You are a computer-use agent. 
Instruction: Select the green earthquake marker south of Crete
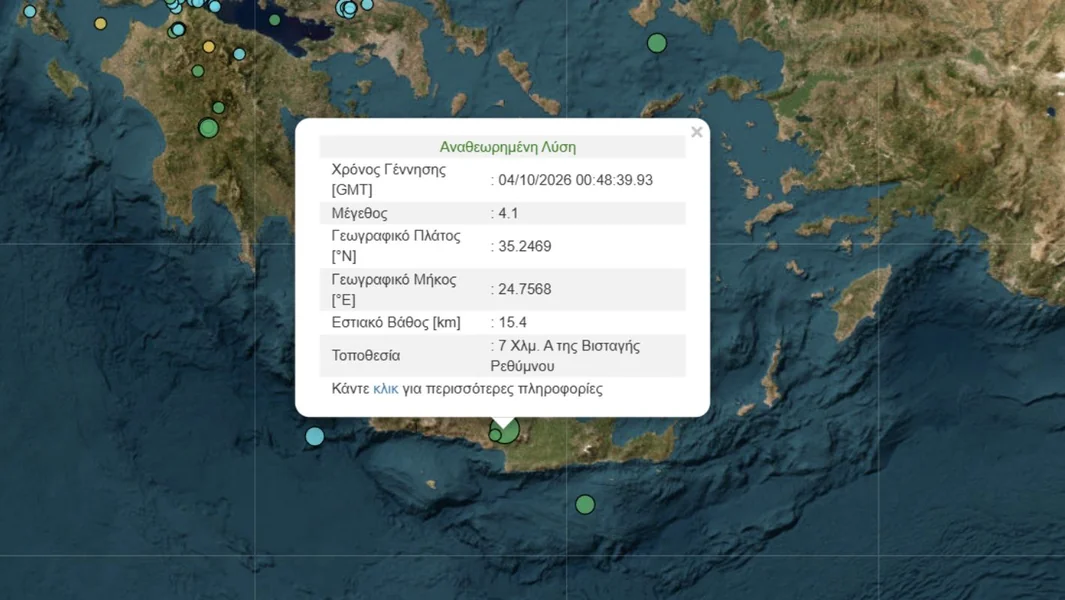pos(585,504)
